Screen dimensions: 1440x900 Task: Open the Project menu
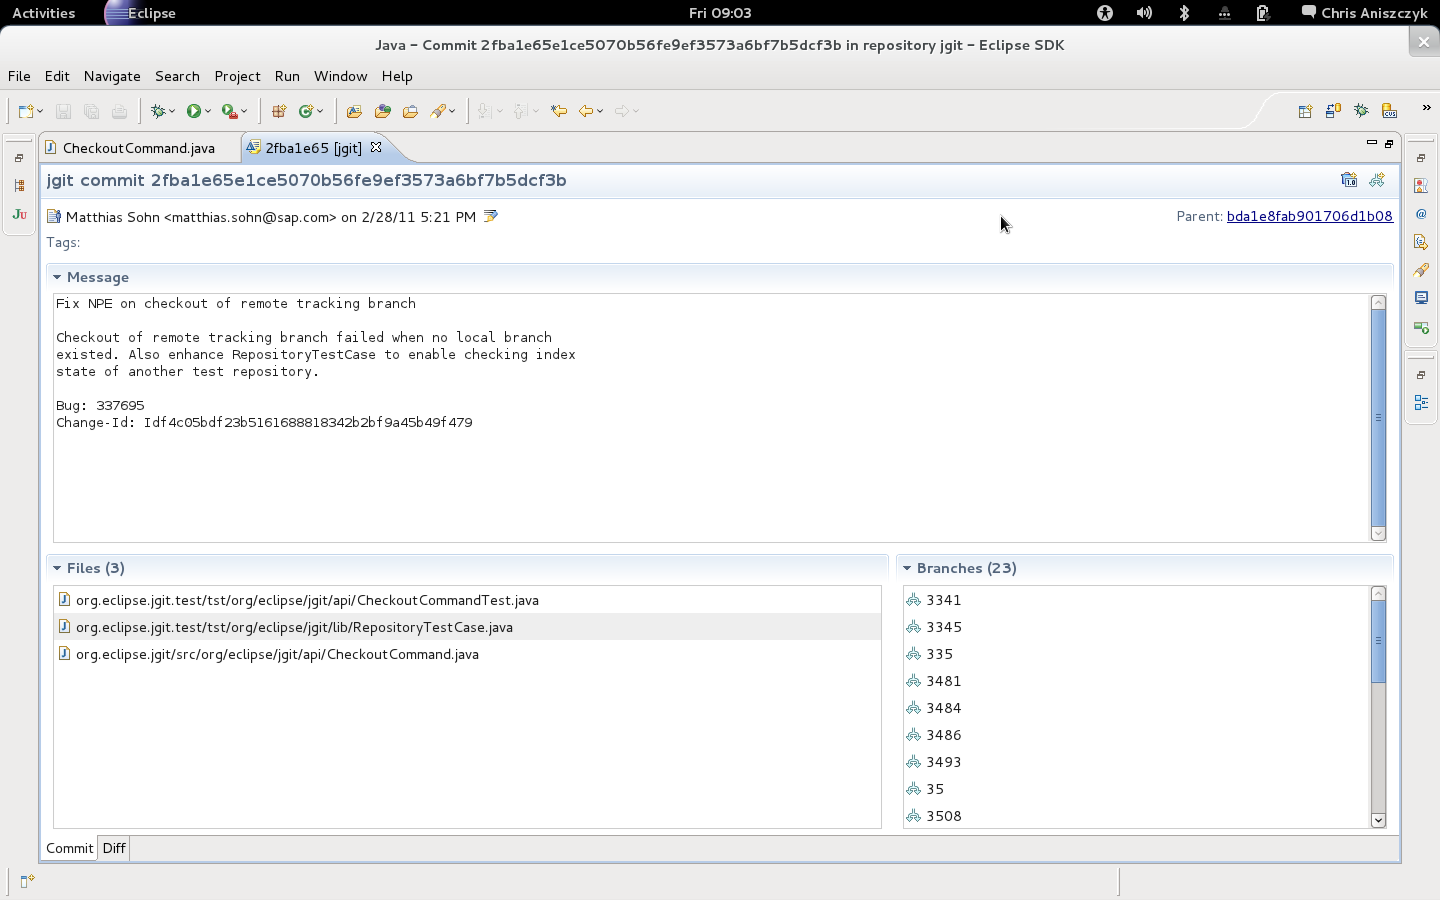pos(237,76)
